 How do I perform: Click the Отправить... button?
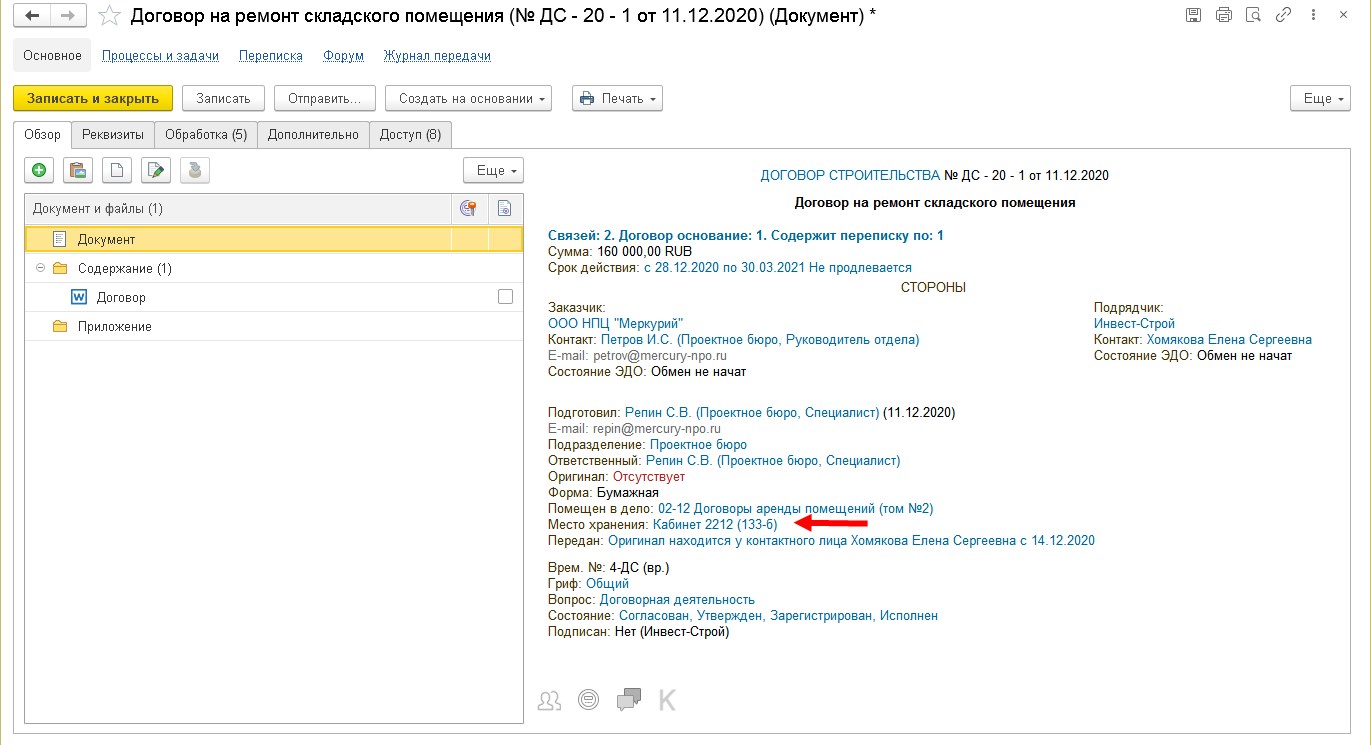coord(325,98)
